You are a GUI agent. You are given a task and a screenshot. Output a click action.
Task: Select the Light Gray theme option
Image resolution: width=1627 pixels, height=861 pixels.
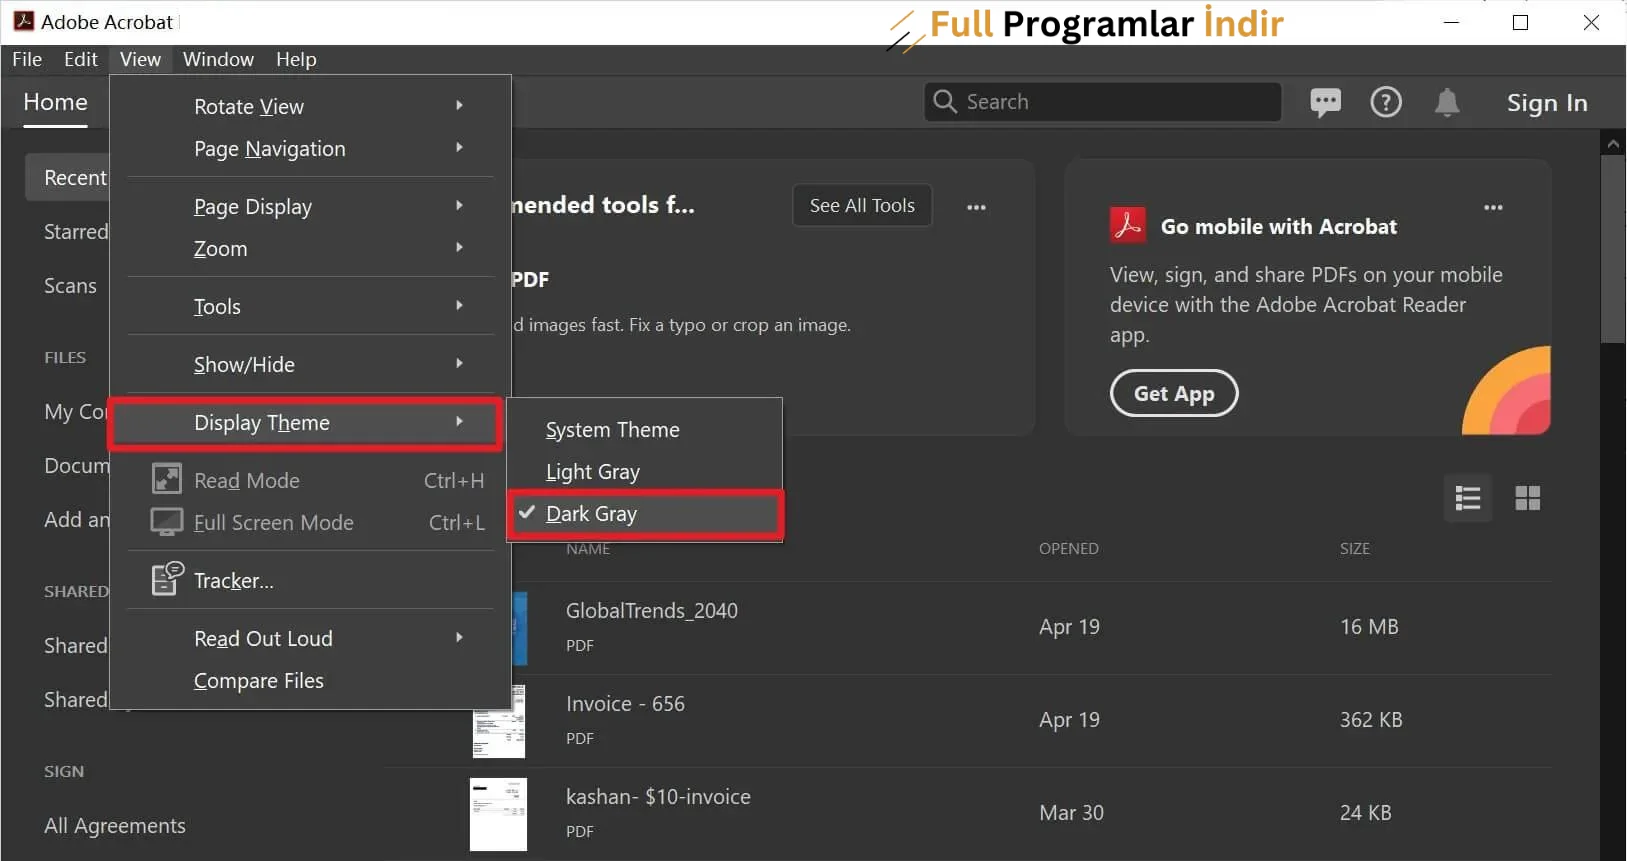point(645,472)
